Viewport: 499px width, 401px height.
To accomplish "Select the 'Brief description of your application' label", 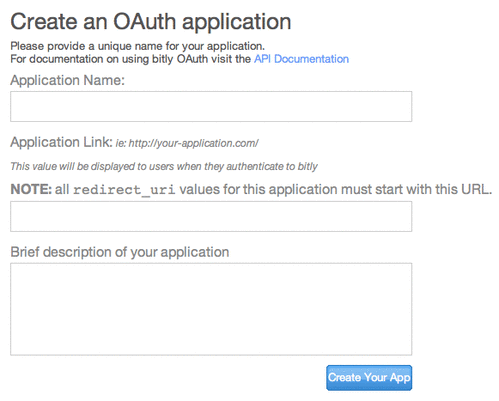I will pyautogui.click(x=120, y=252).
